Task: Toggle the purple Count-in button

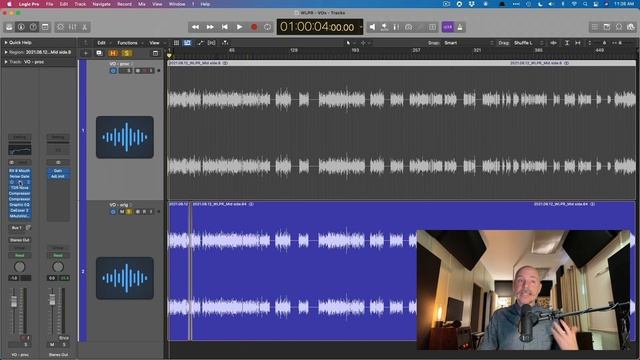Action: point(448,27)
